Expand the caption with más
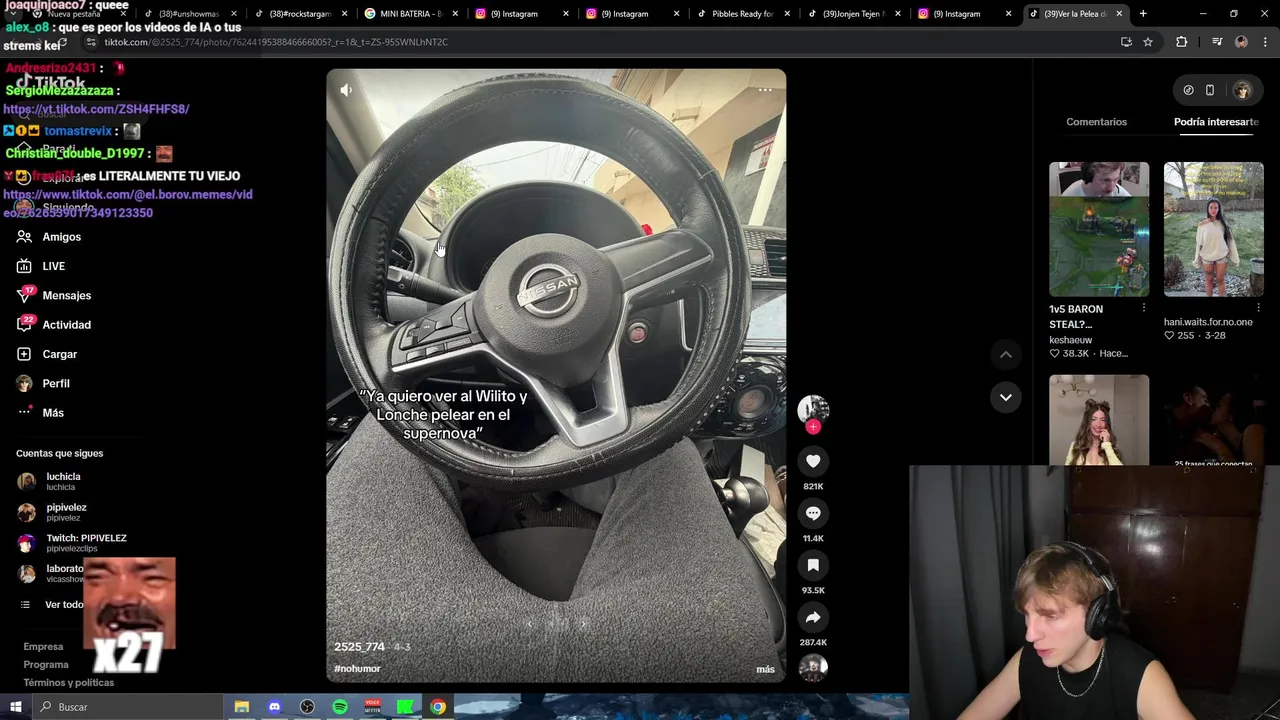Viewport: 1280px width, 720px height. click(x=765, y=669)
